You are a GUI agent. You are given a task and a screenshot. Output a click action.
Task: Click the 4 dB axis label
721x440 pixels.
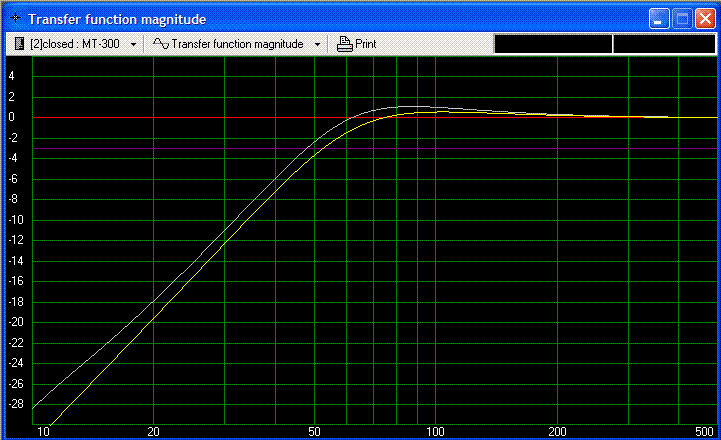pyautogui.click(x=11, y=76)
